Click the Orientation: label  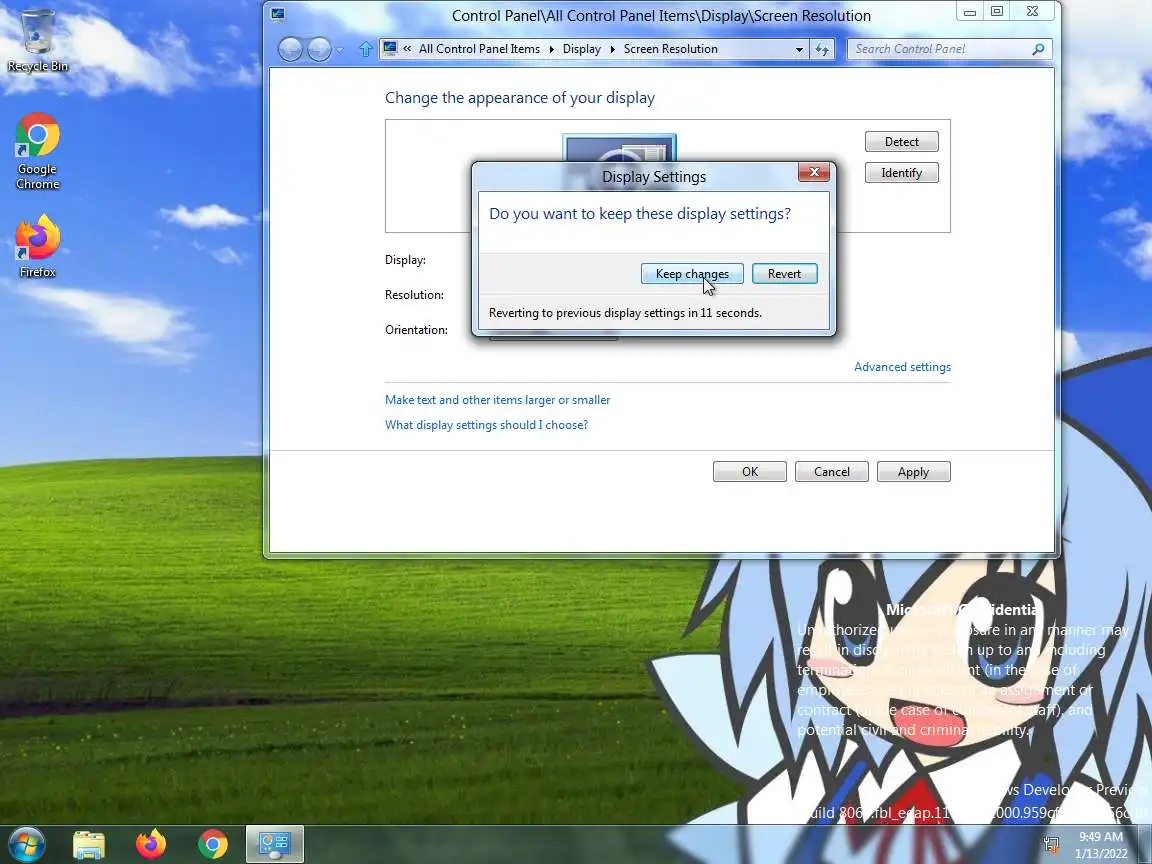click(417, 330)
